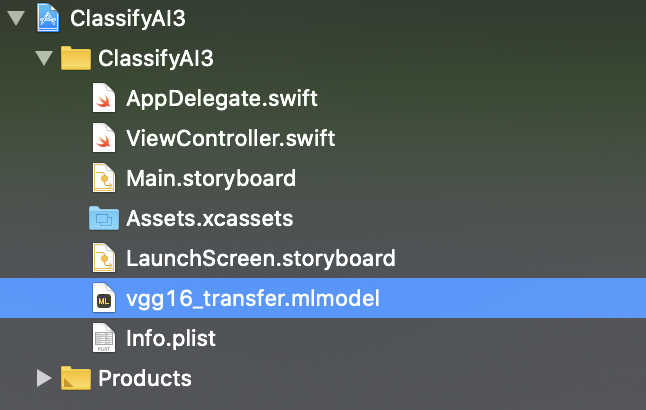Select Assets.xcassets asset catalog
The width and height of the screenshot is (646, 410).
(x=209, y=218)
